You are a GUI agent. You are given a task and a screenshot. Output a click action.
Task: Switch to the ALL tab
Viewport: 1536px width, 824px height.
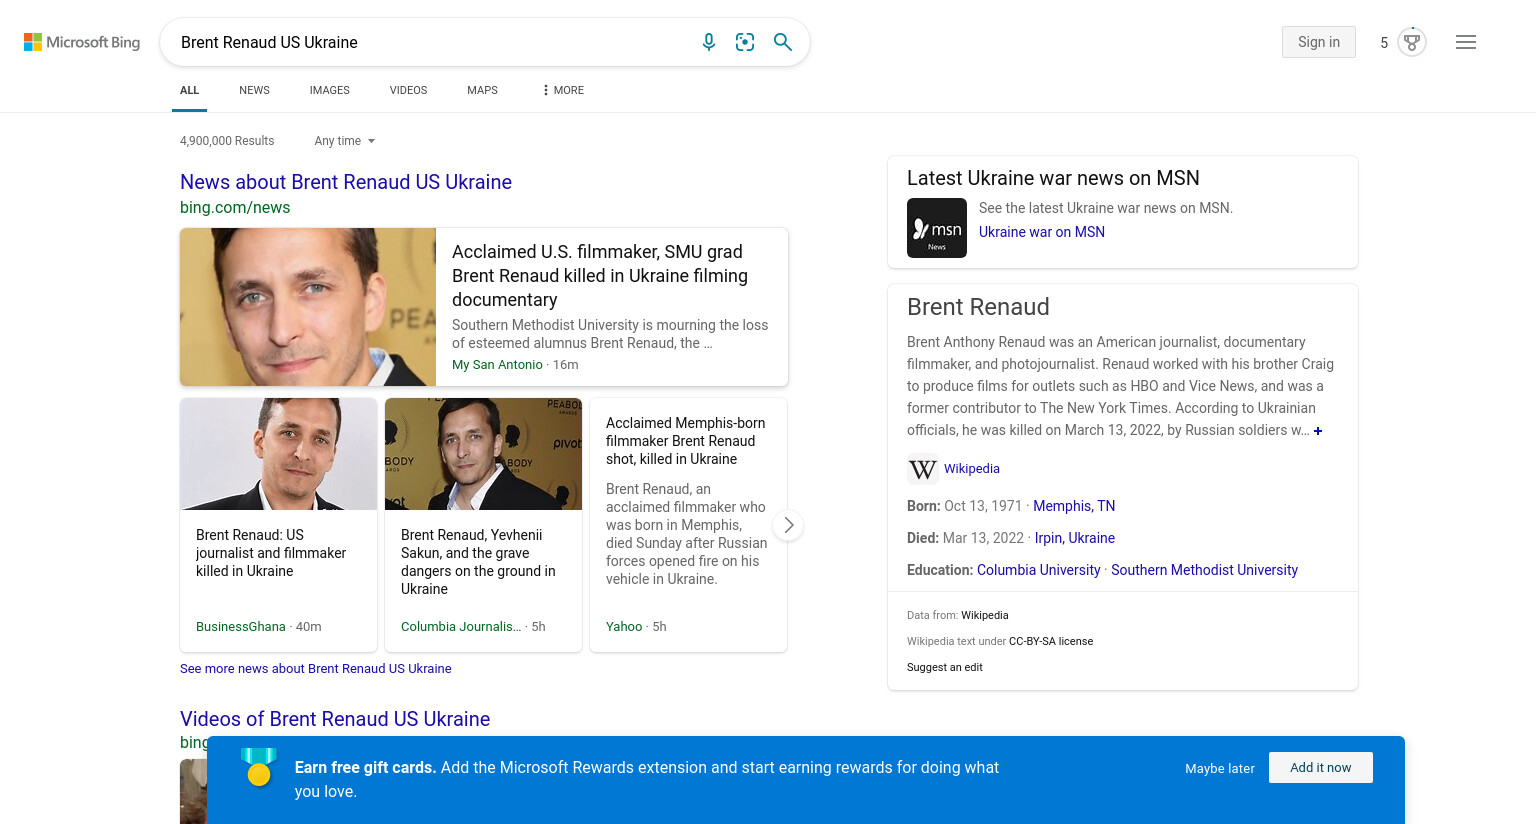coord(190,90)
